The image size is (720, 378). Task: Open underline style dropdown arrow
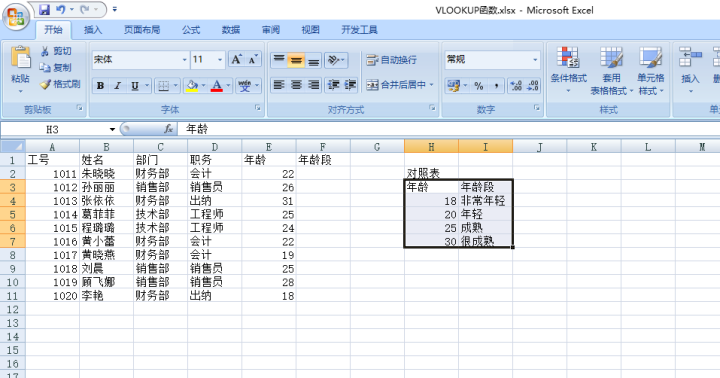(146, 86)
